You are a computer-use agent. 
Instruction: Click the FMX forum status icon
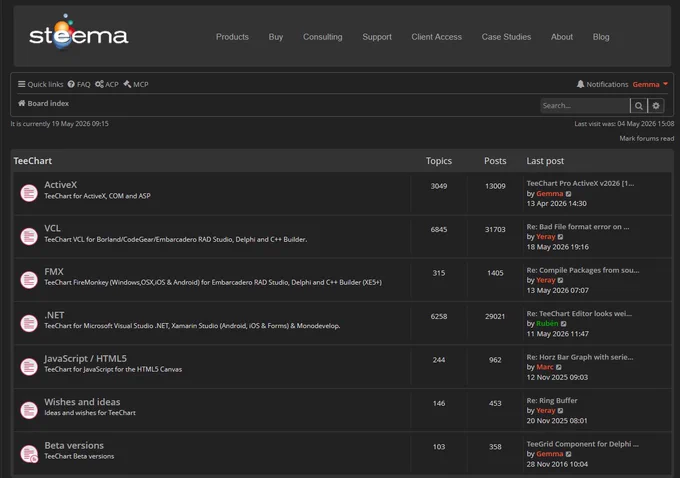pyautogui.click(x=29, y=280)
